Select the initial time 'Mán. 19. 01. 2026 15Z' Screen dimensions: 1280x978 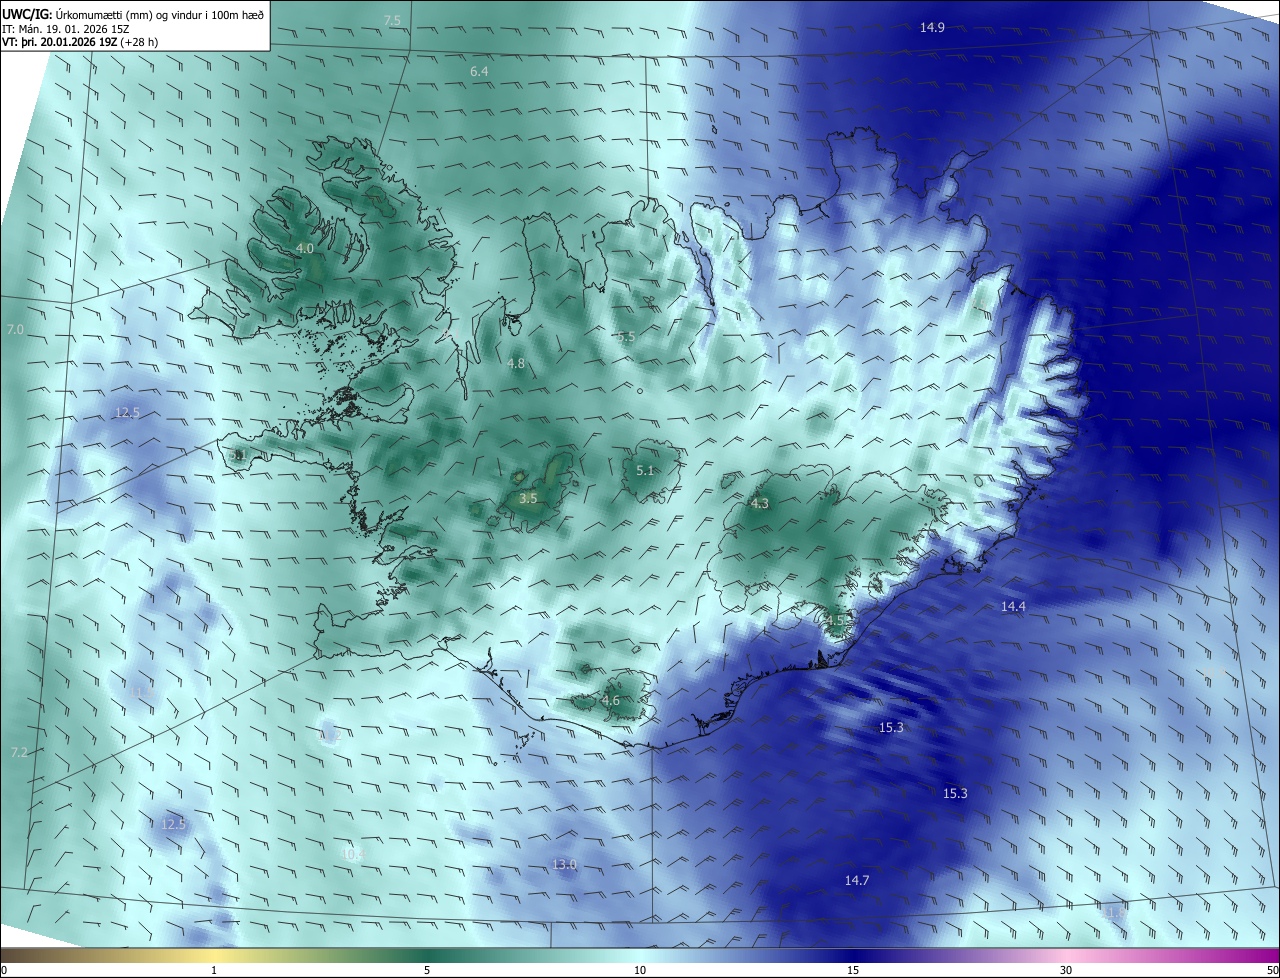tap(74, 28)
